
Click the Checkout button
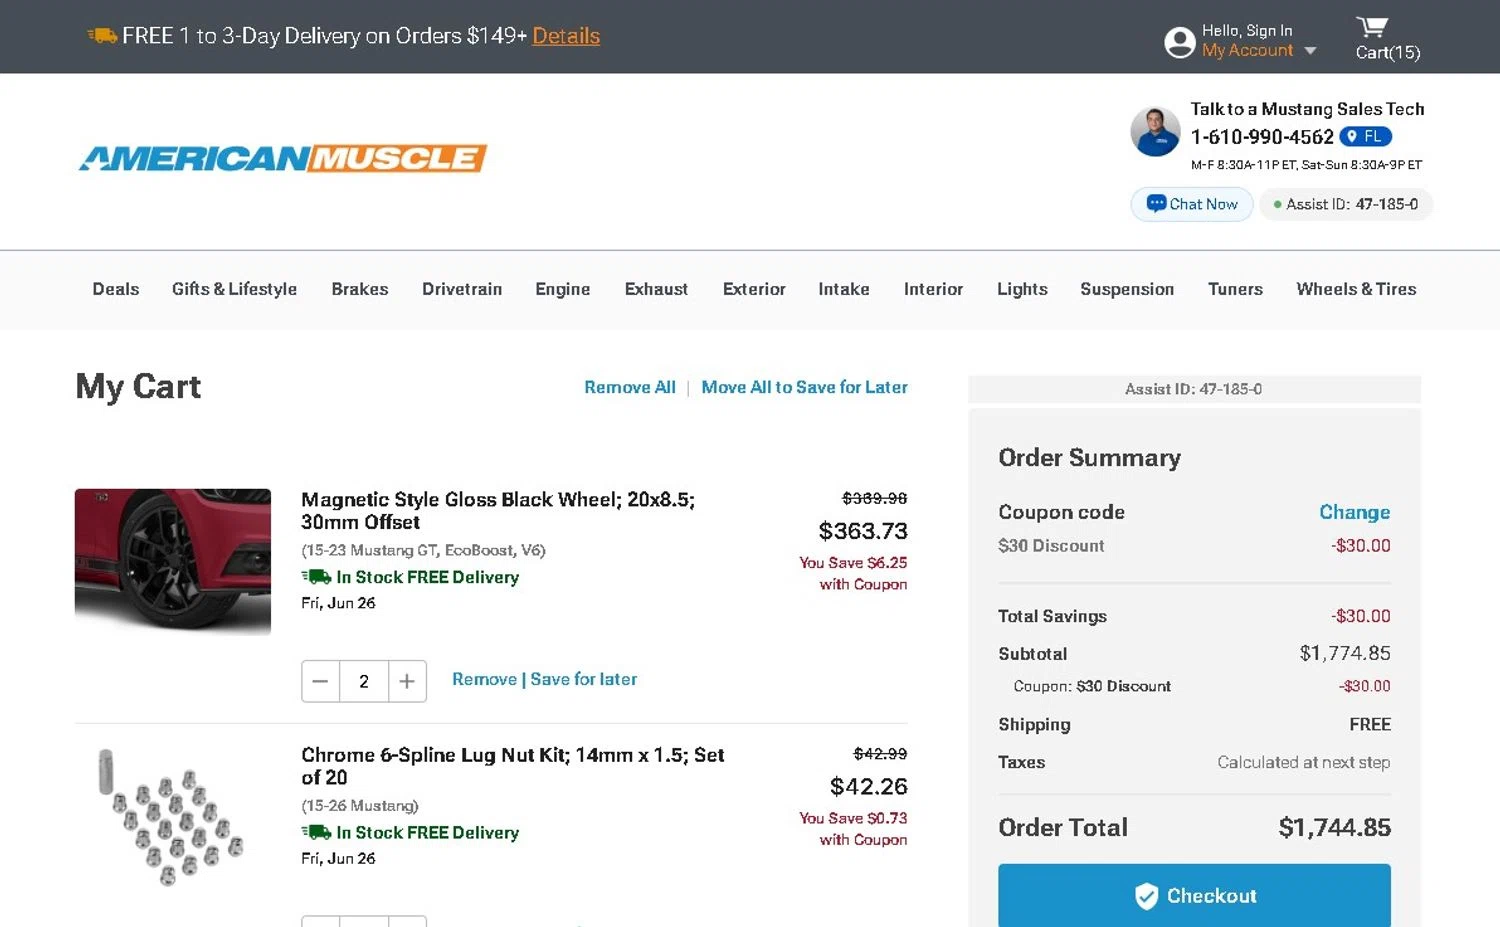coord(1194,895)
